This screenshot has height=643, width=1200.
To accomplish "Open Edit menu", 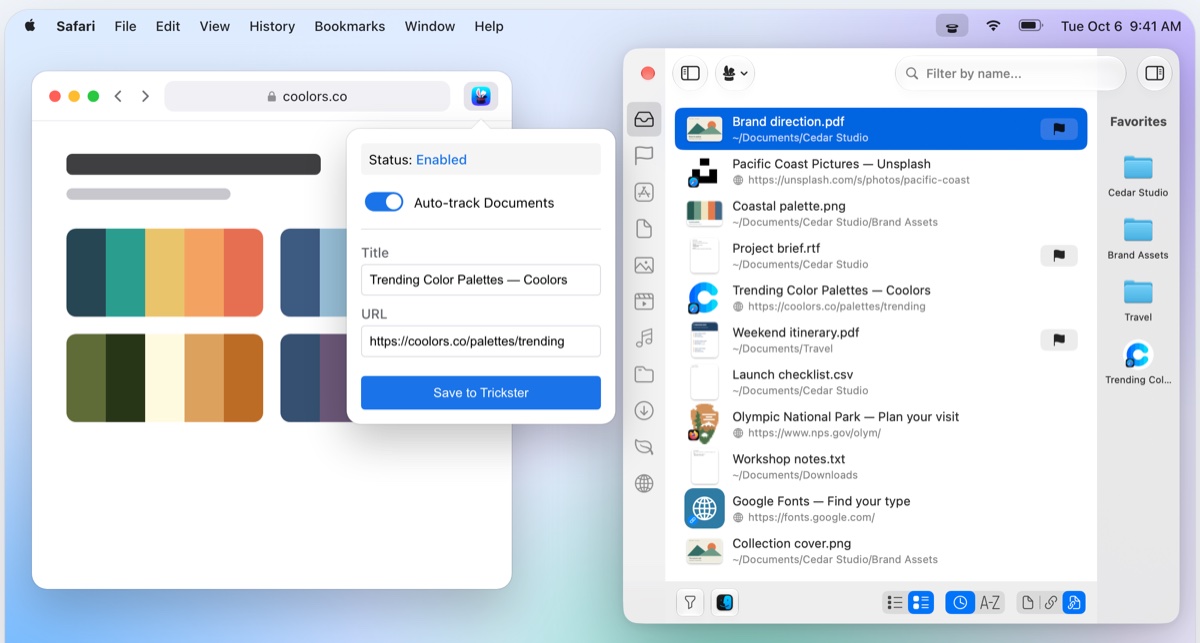I will 168,26.
